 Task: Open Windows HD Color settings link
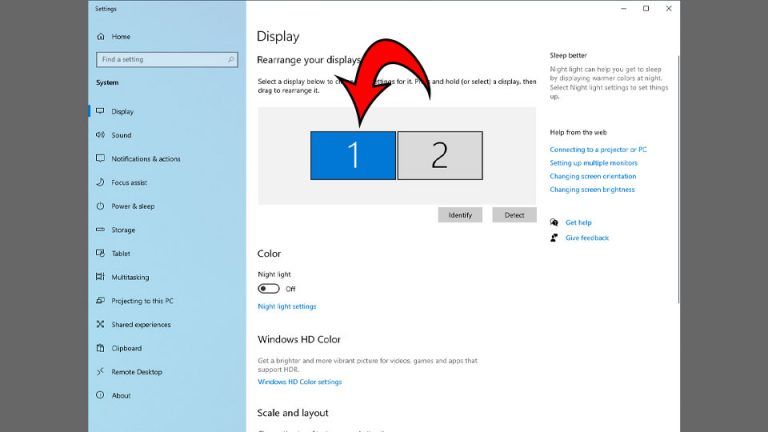point(299,382)
